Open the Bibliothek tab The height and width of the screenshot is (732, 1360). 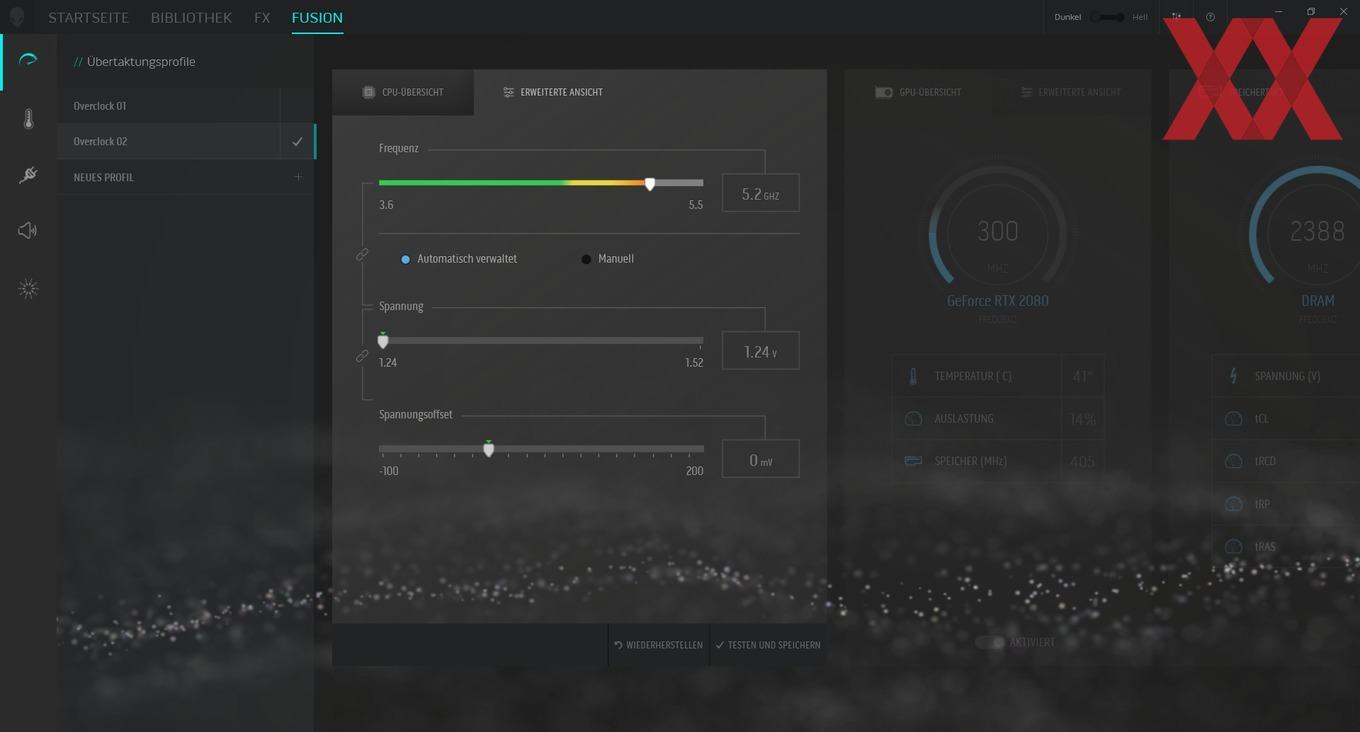coord(191,18)
